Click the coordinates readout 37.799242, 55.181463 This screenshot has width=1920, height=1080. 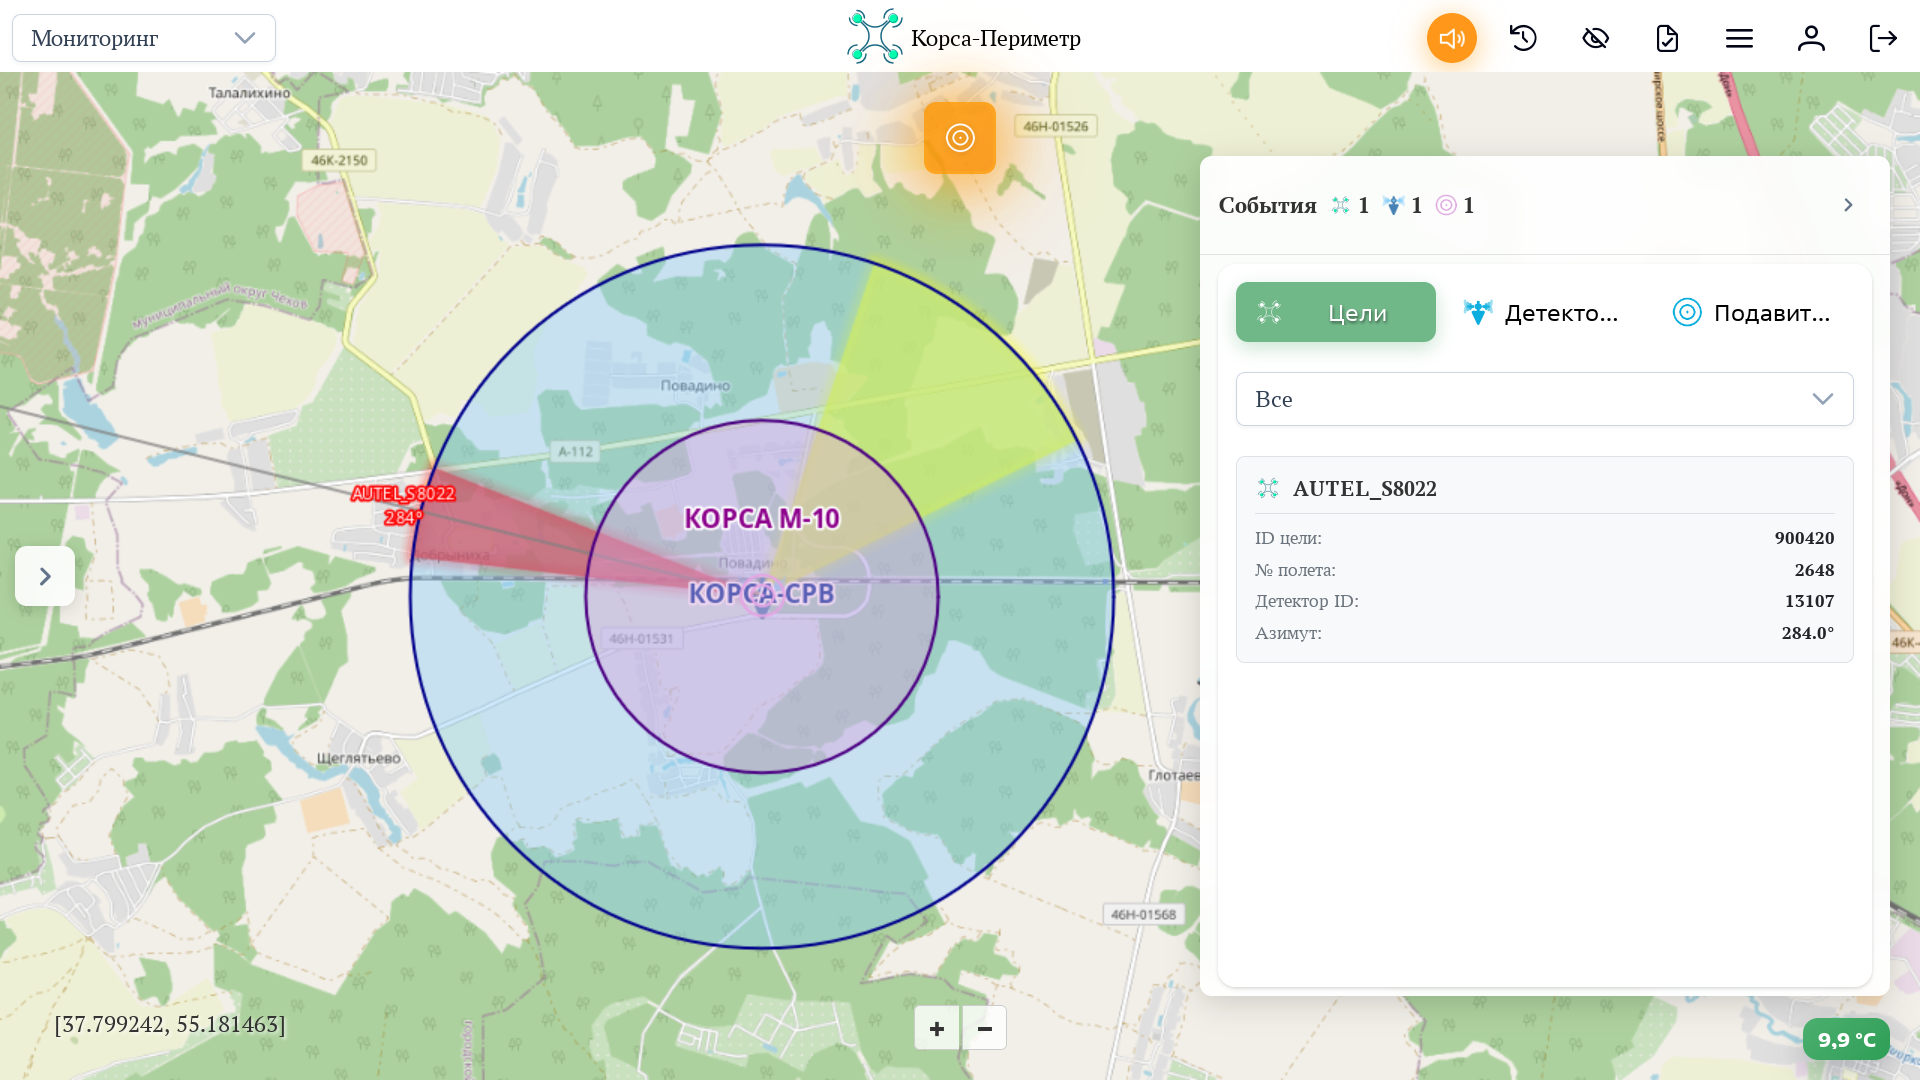(x=170, y=1024)
